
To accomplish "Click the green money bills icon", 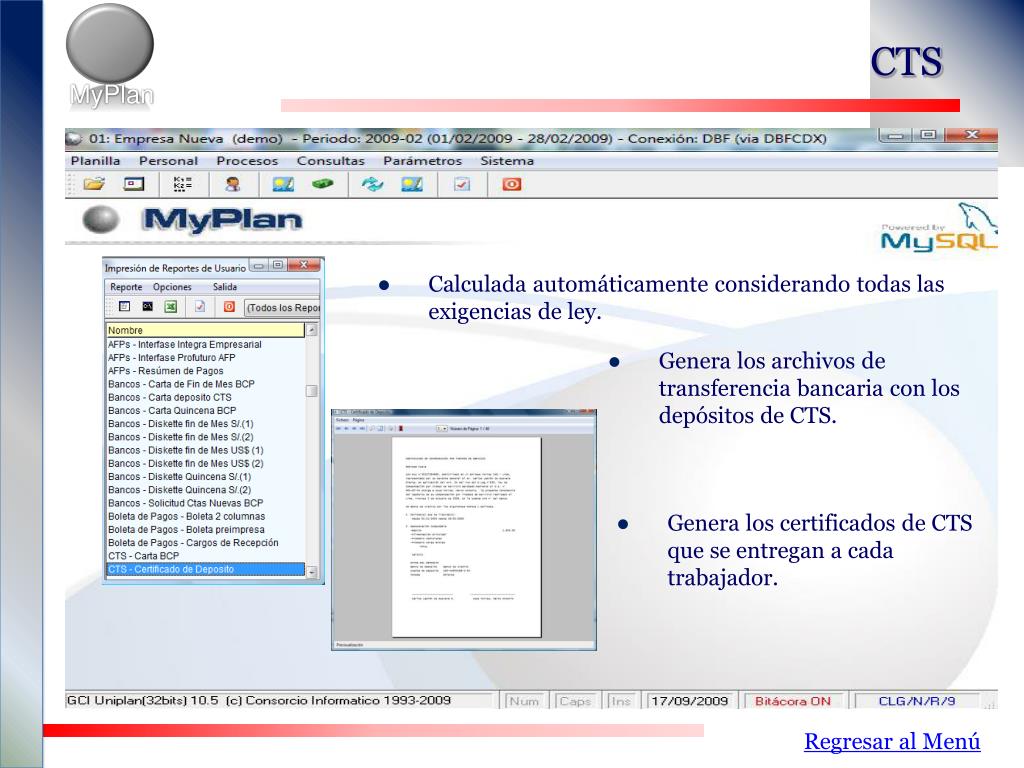I will pos(323,184).
